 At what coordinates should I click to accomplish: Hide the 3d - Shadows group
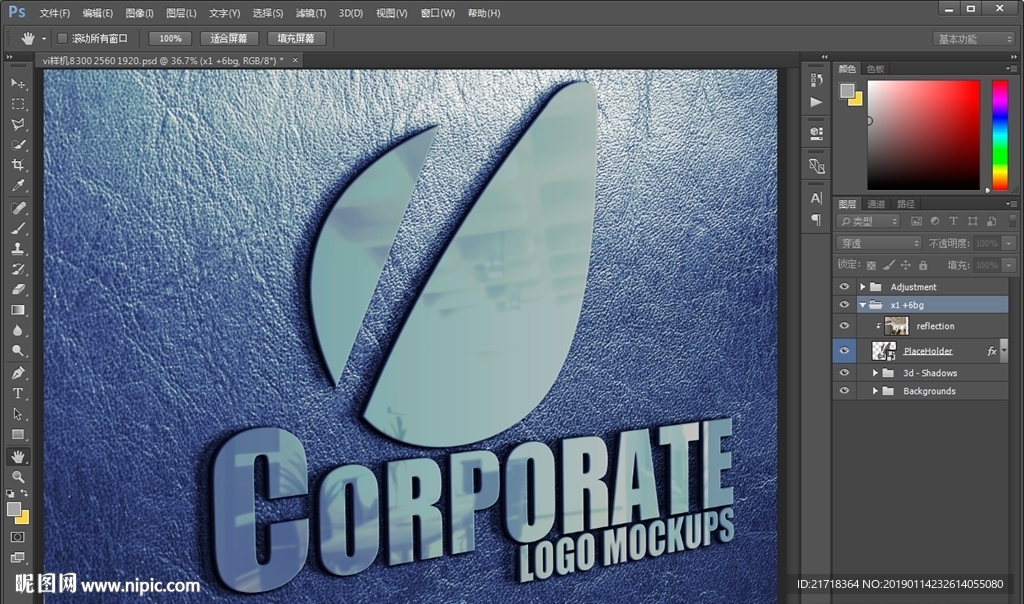click(844, 373)
